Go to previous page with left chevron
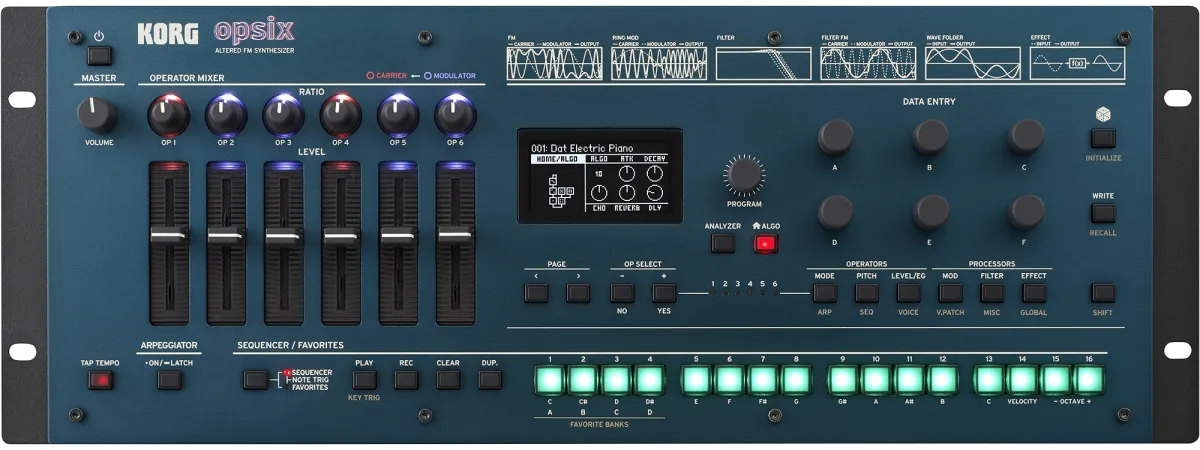Image resolution: width=1200 pixels, height=450 pixels. 537,293
